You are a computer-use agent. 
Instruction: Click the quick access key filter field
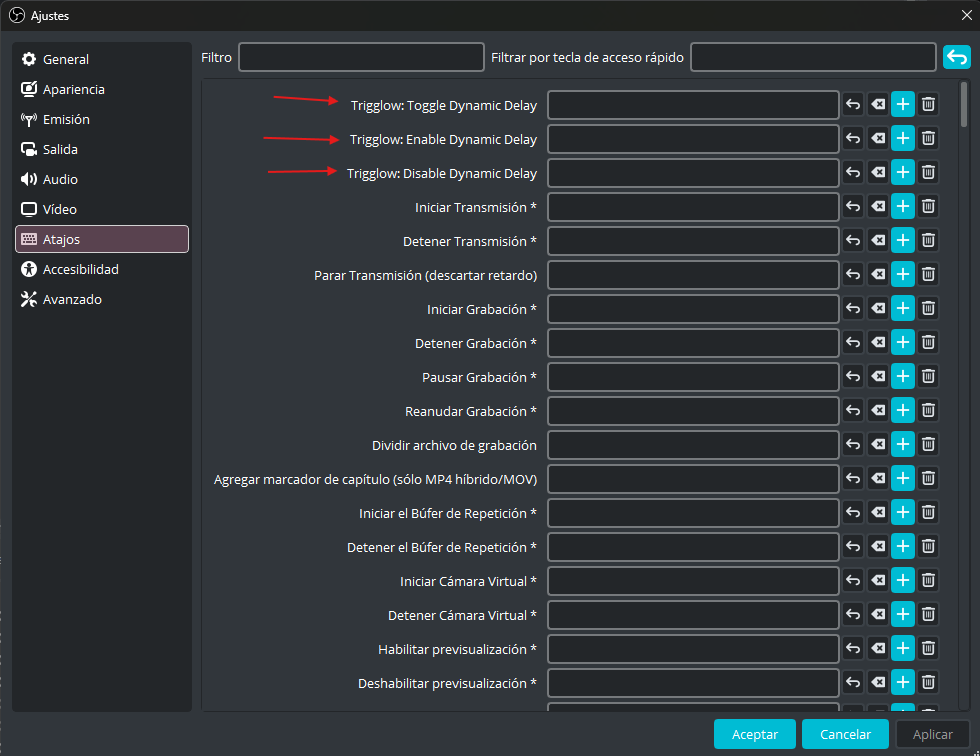pyautogui.click(x=813, y=57)
